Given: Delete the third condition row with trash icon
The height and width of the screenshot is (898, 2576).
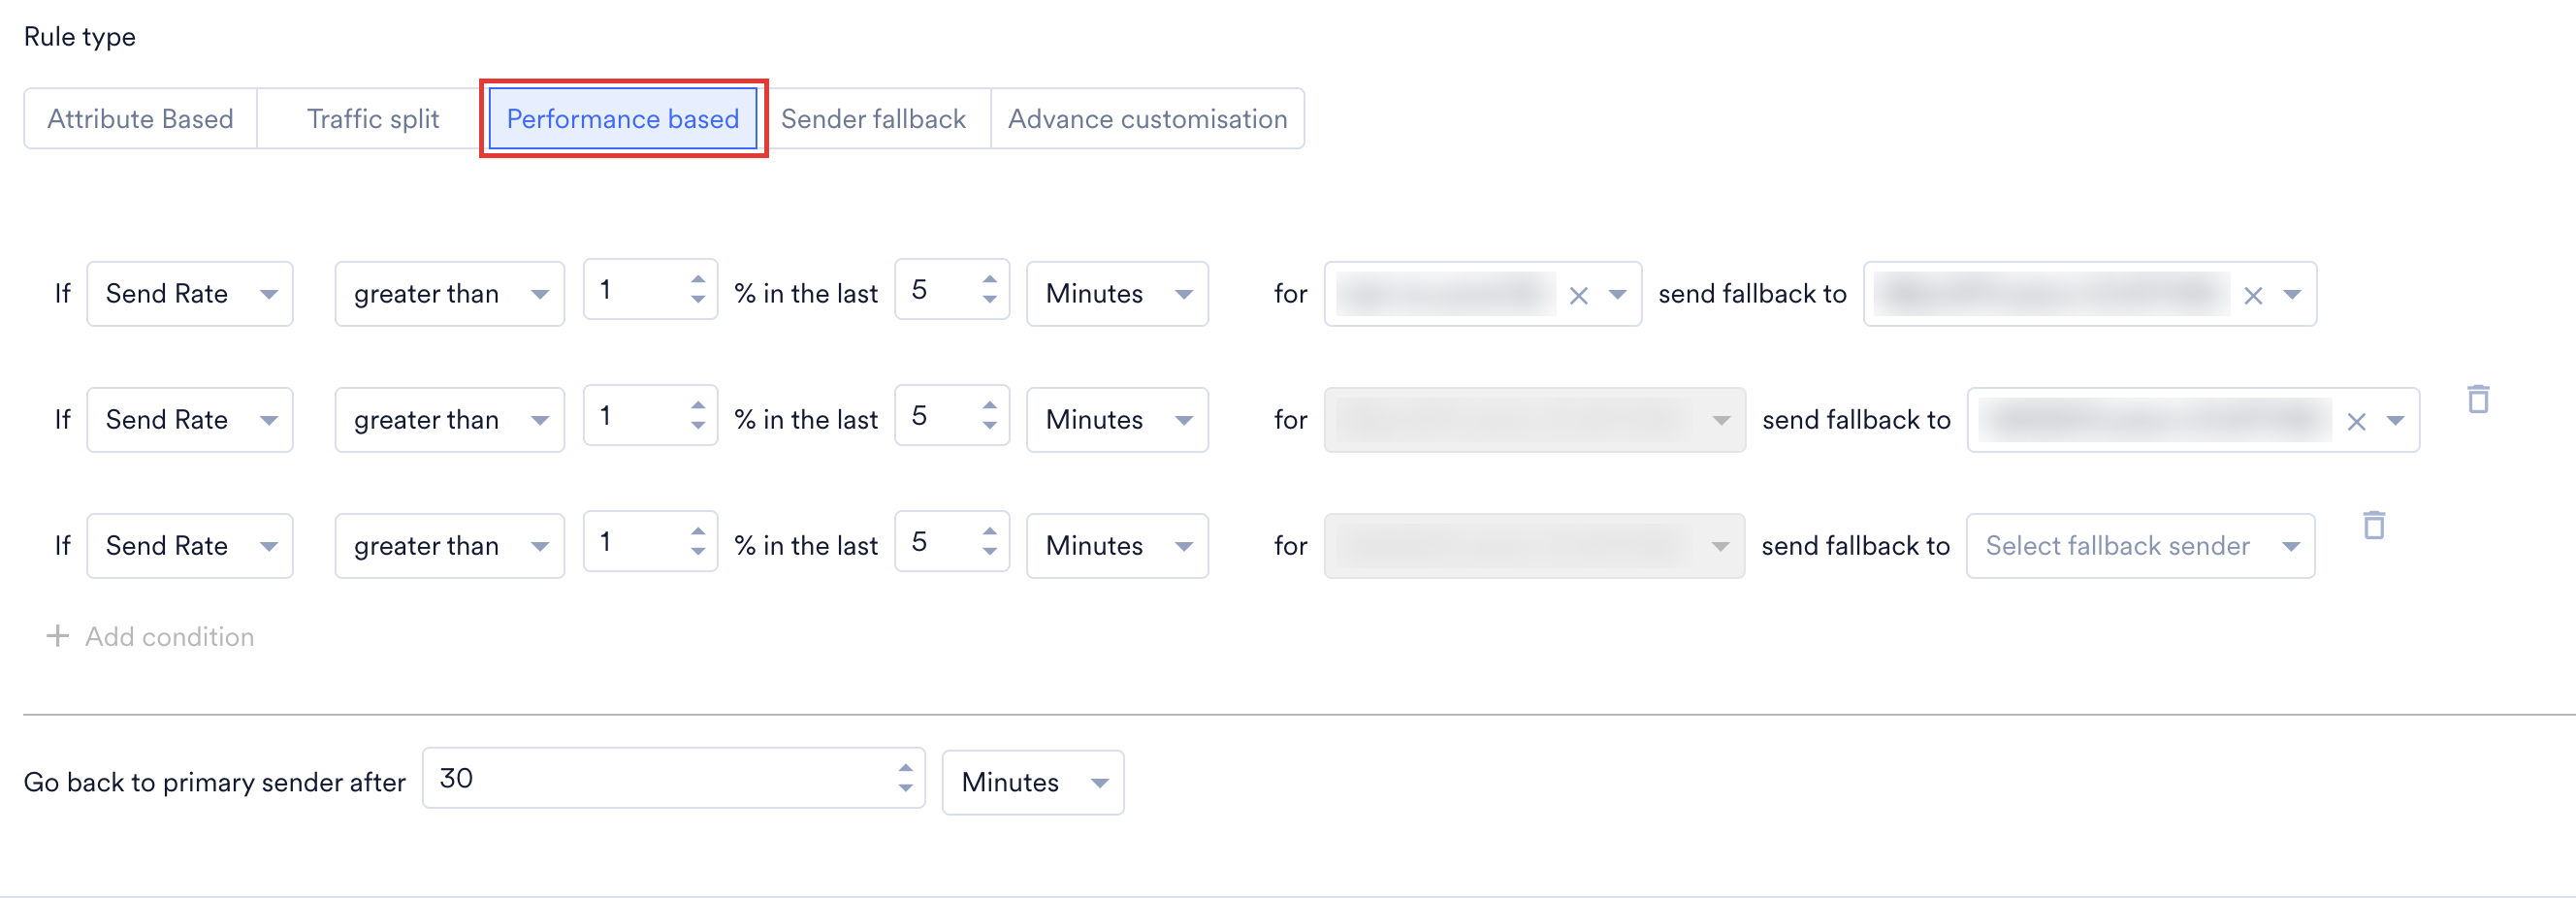Looking at the screenshot, I should coord(2374,525).
